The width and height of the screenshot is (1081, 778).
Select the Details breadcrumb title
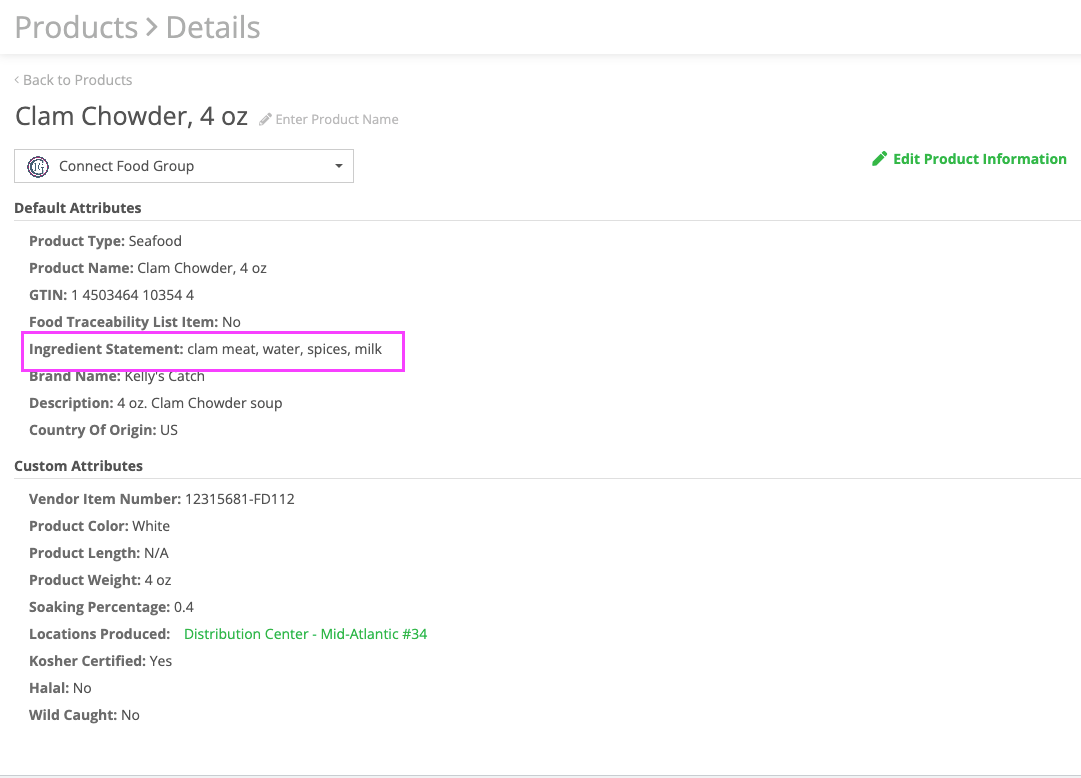(x=213, y=27)
